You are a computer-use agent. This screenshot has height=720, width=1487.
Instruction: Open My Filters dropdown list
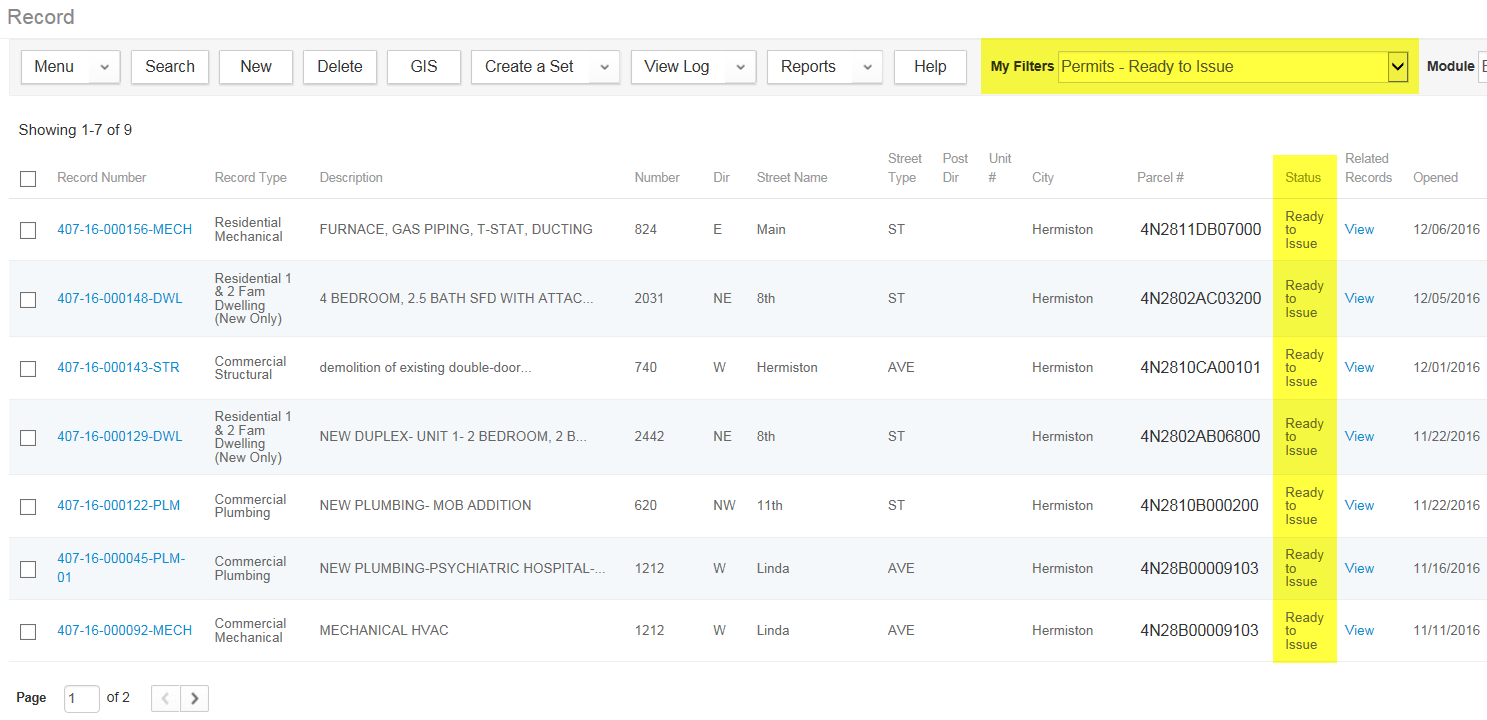(x=1397, y=67)
